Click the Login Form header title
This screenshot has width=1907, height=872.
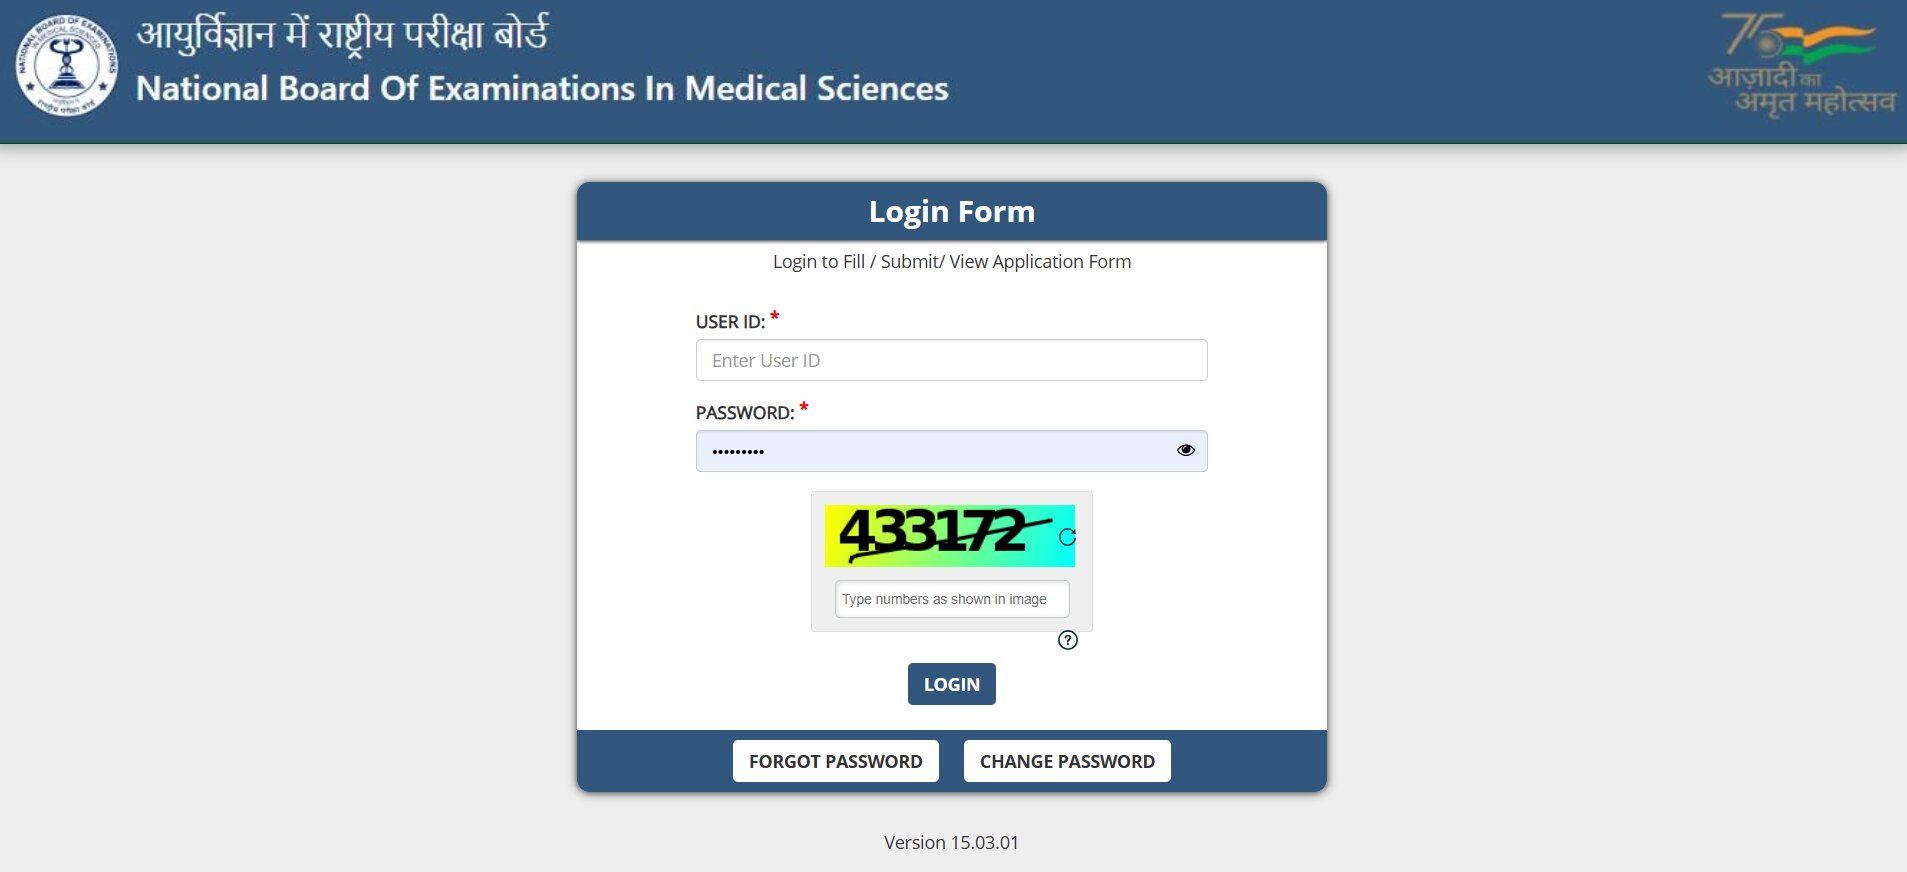[x=951, y=212]
